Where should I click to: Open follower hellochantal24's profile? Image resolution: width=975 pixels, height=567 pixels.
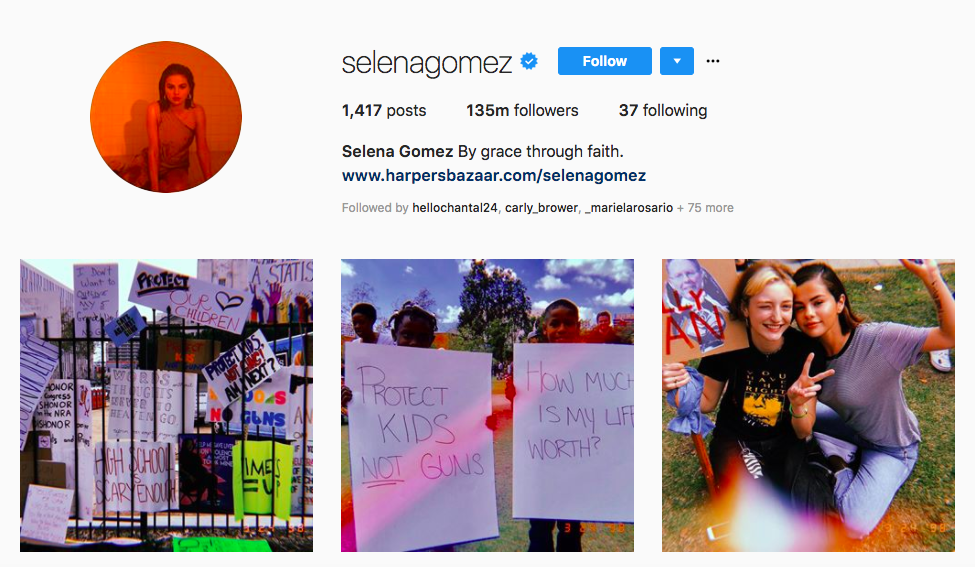[x=455, y=208]
